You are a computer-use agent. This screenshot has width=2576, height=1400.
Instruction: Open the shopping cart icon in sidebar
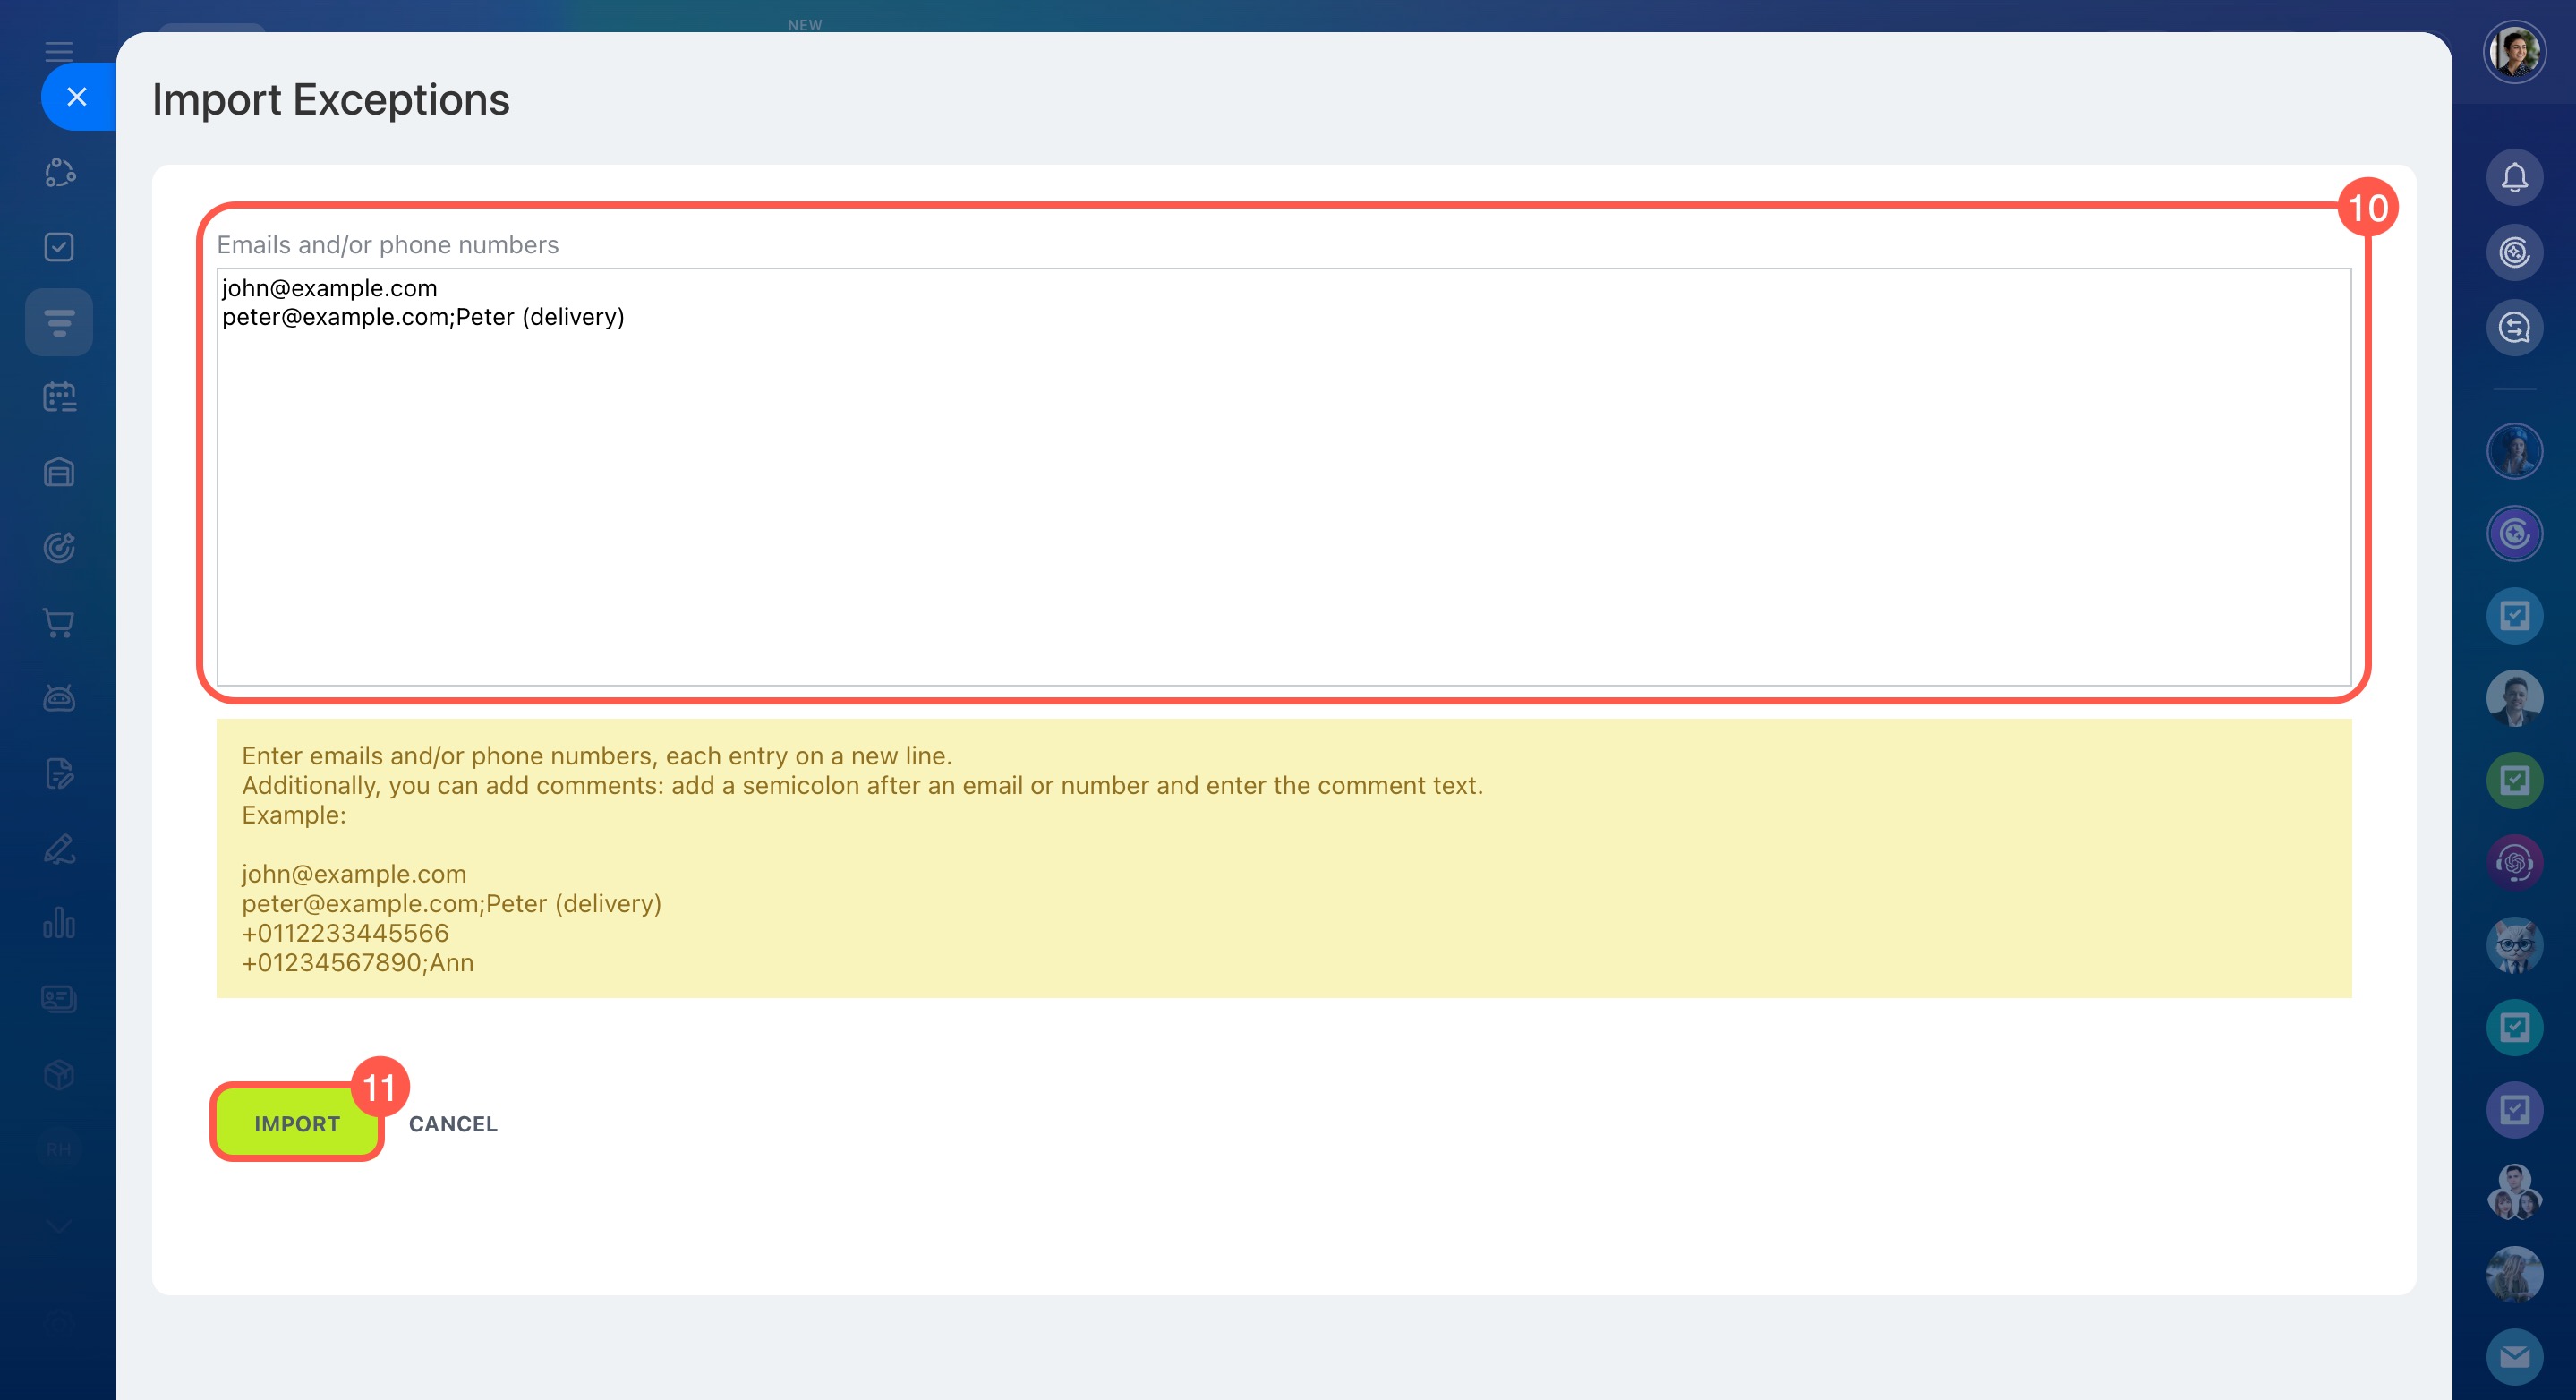tap(59, 623)
